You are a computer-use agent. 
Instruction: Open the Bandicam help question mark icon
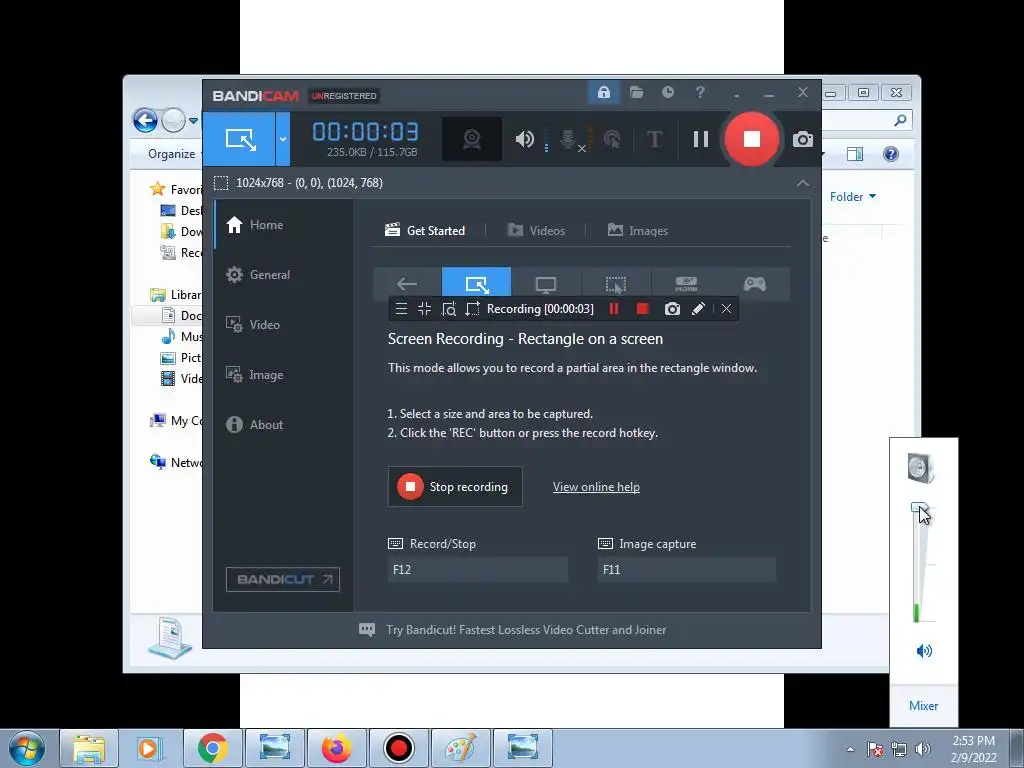pyautogui.click(x=700, y=92)
